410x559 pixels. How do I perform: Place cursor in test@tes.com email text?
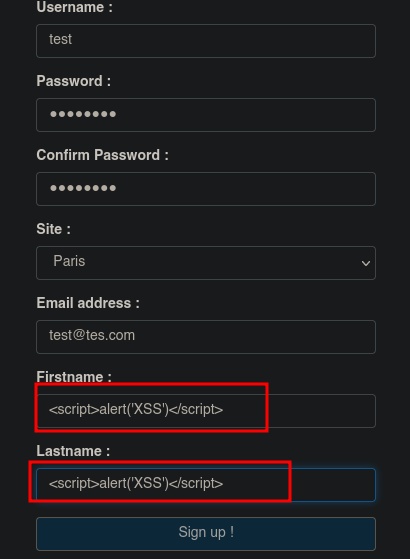(92, 335)
